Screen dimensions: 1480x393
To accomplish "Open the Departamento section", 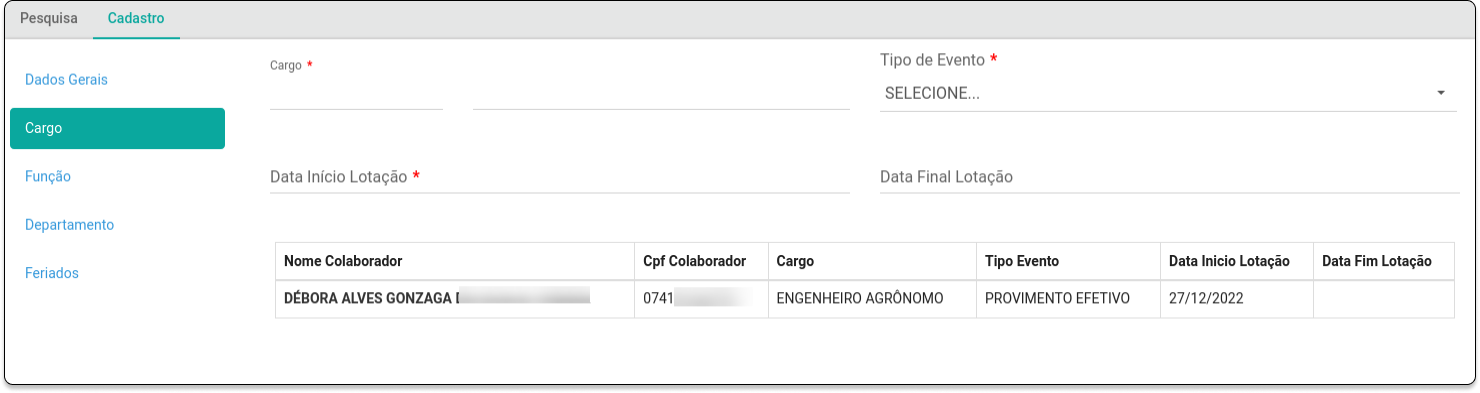I will pyautogui.click(x=69, y=225).
